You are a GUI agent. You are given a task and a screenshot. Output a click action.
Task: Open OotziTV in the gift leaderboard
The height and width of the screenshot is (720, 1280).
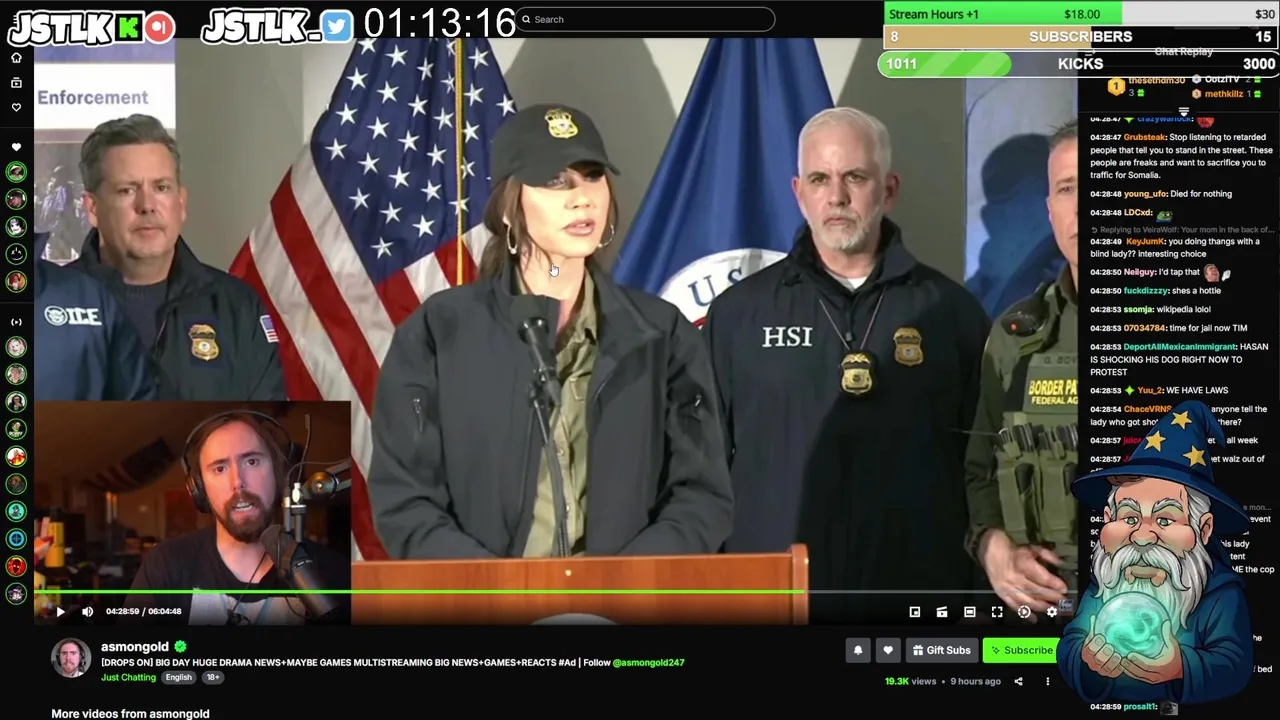click(1221, 79)
